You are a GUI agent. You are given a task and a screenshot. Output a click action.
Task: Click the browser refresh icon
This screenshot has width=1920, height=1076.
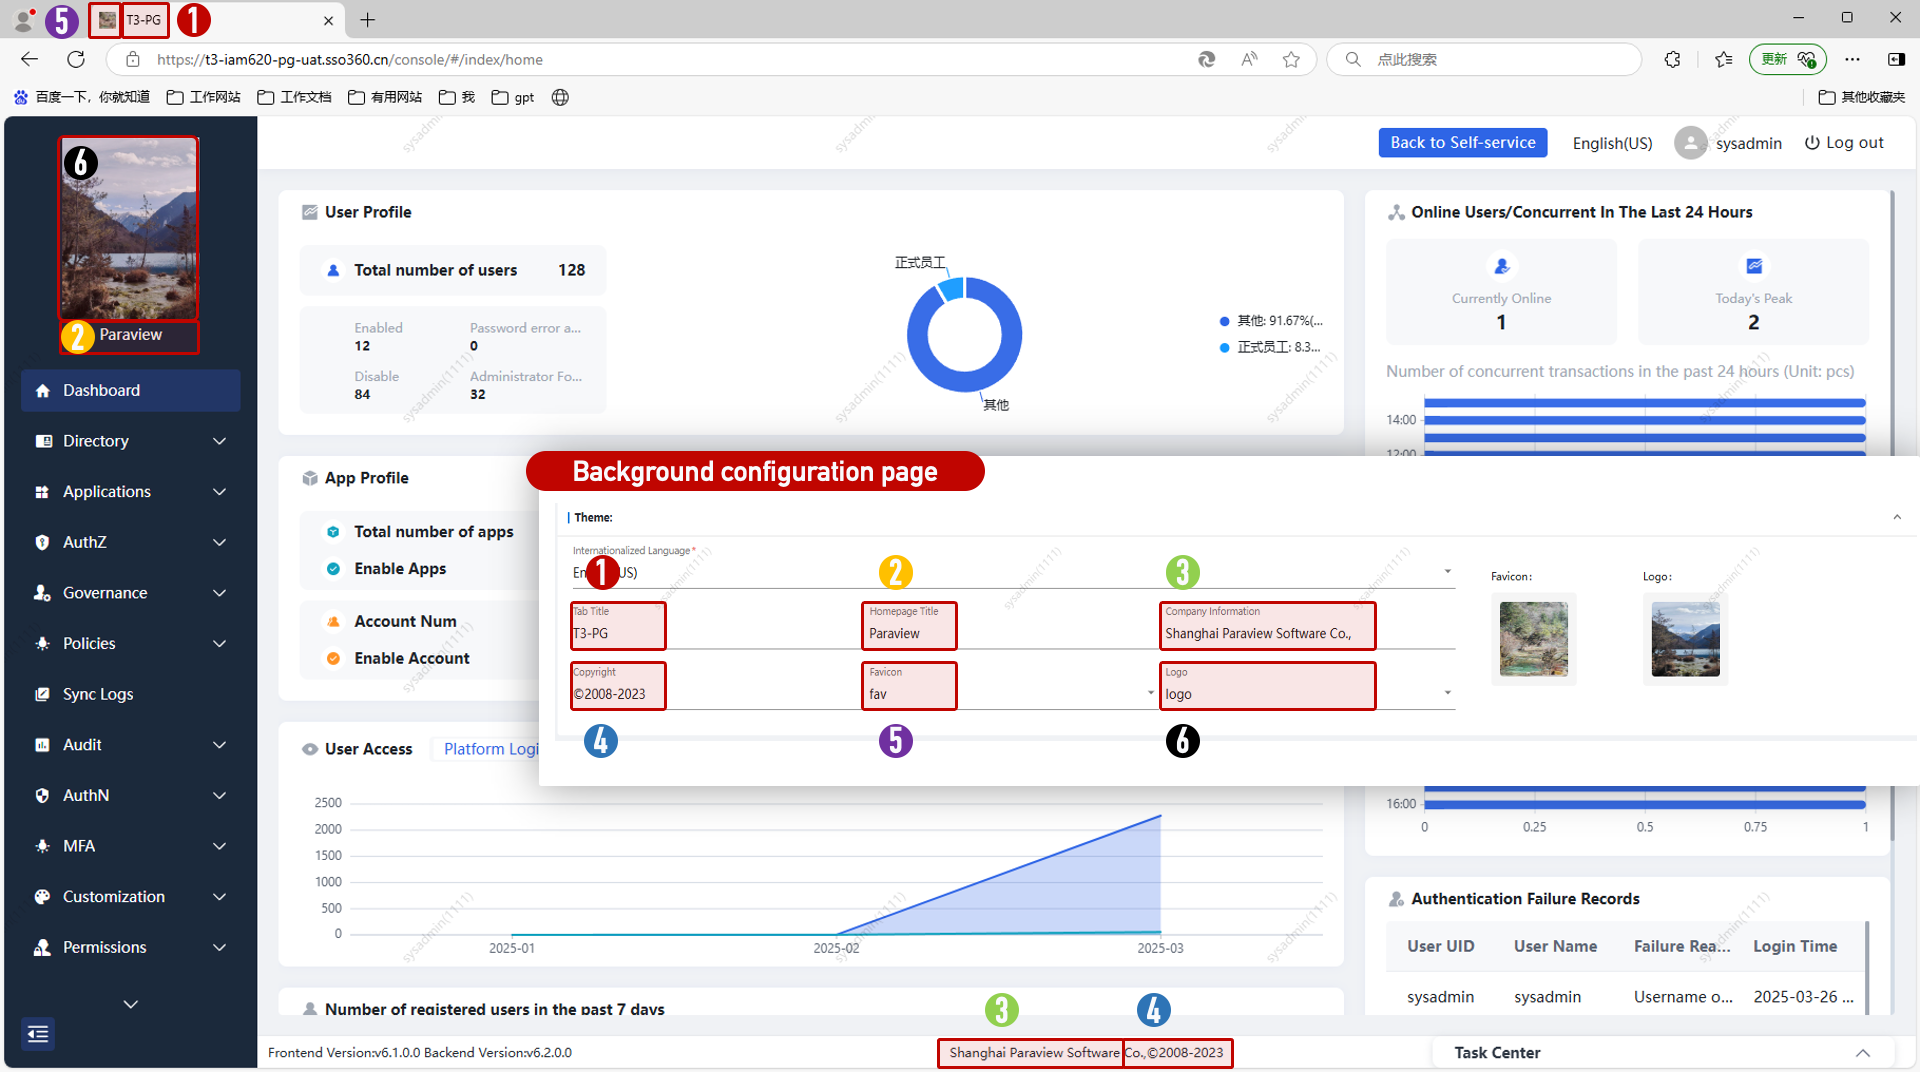click(76, 60)
